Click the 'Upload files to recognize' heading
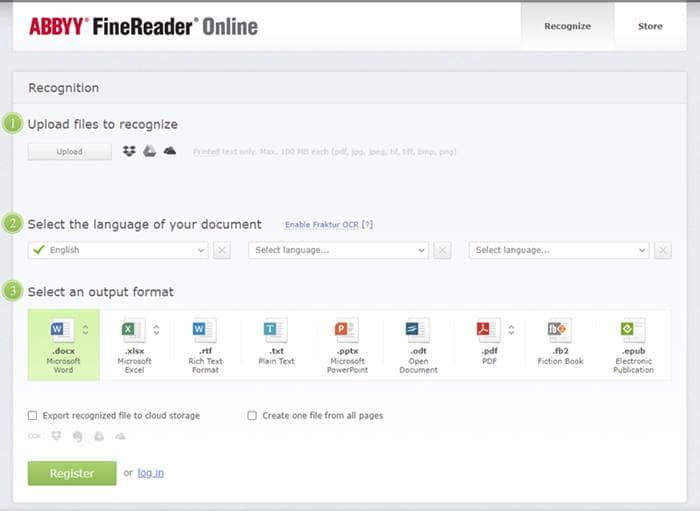 pyautogui.click(x=103, y=125)
